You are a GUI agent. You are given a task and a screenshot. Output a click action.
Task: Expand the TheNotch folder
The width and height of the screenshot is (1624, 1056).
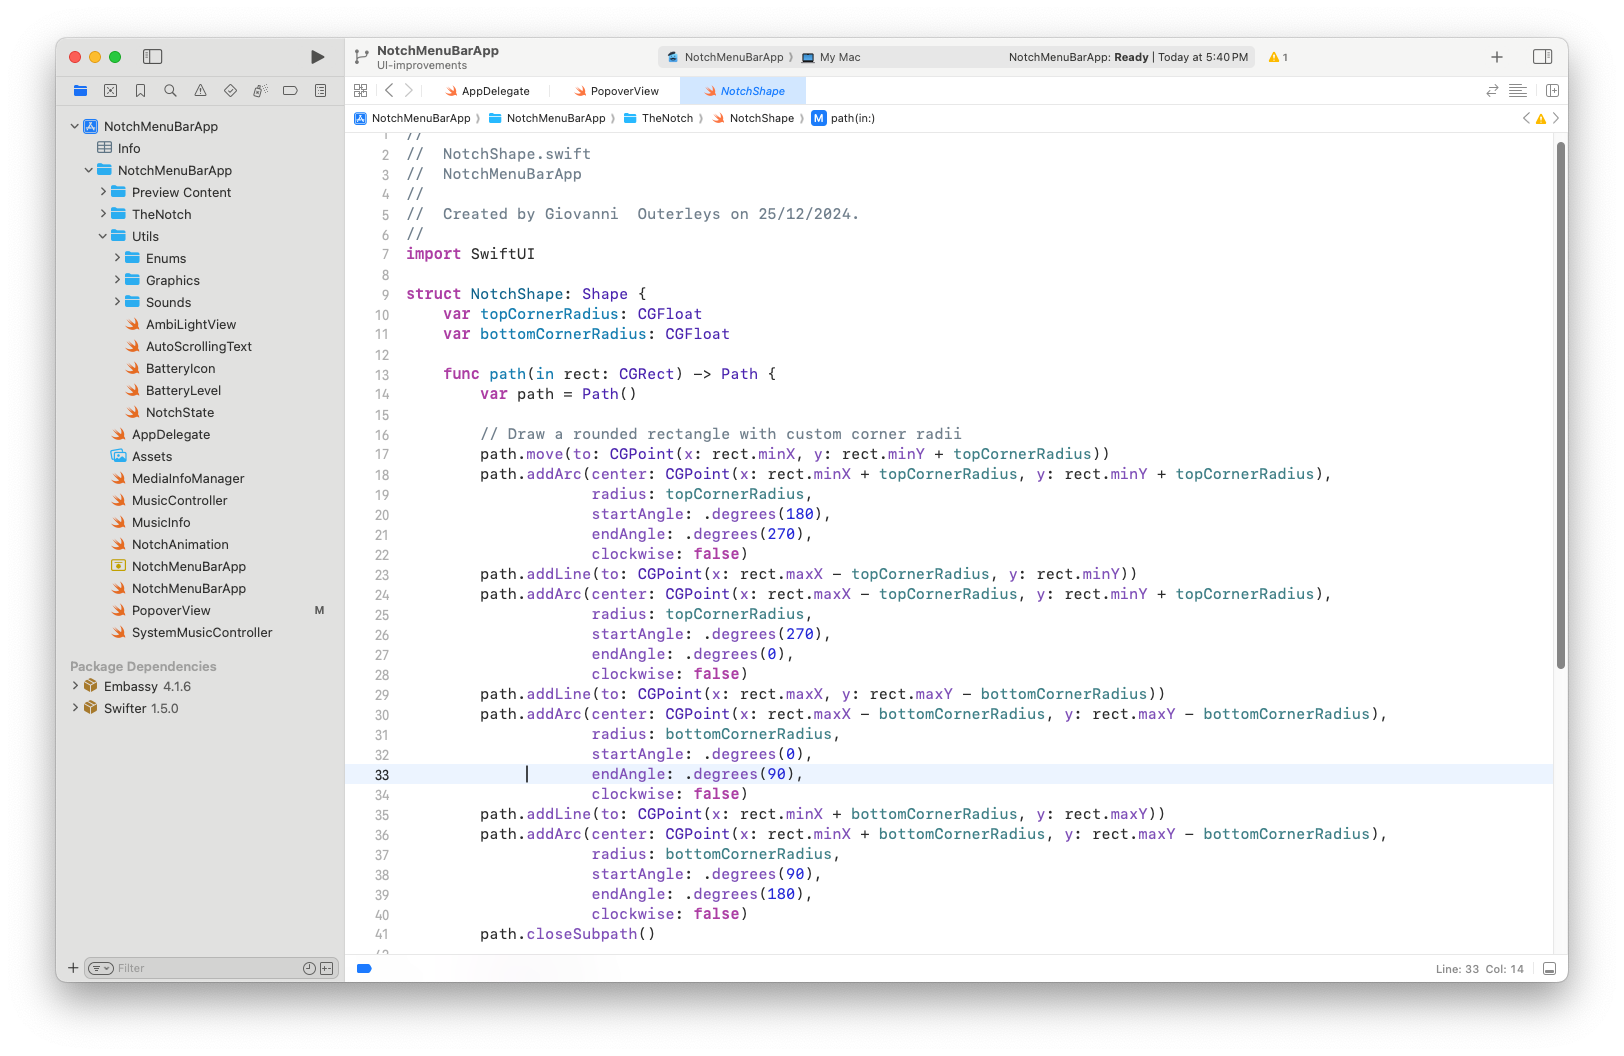point(103,214)
